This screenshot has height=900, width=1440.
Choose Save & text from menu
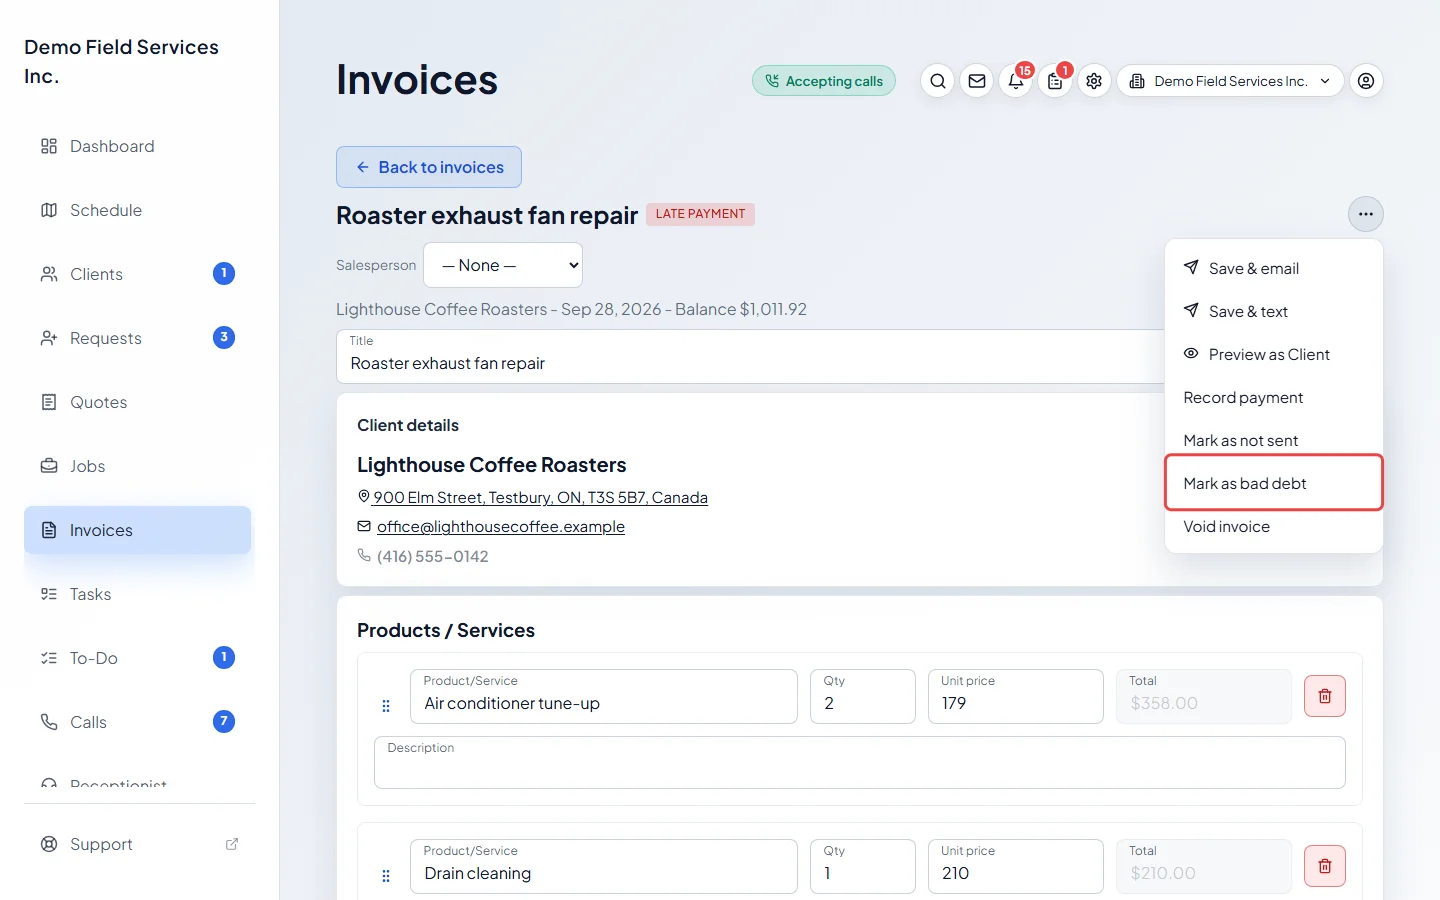click(1274, 311)
